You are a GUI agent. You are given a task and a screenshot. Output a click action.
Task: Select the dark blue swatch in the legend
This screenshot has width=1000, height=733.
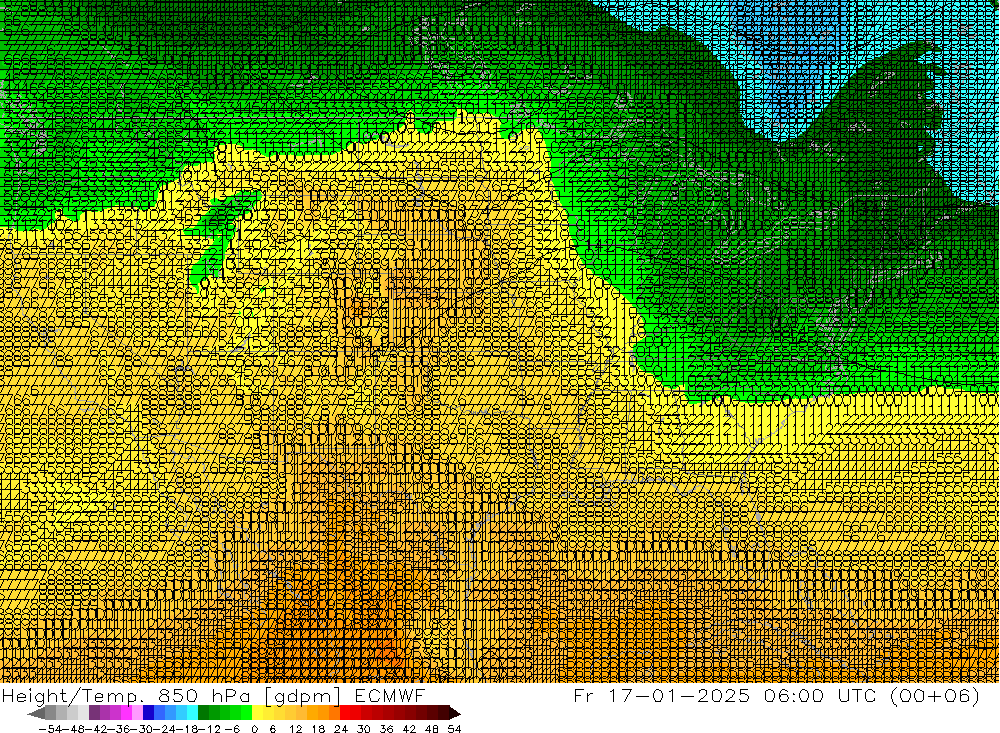pyautogui.click(x=149, y=713)
